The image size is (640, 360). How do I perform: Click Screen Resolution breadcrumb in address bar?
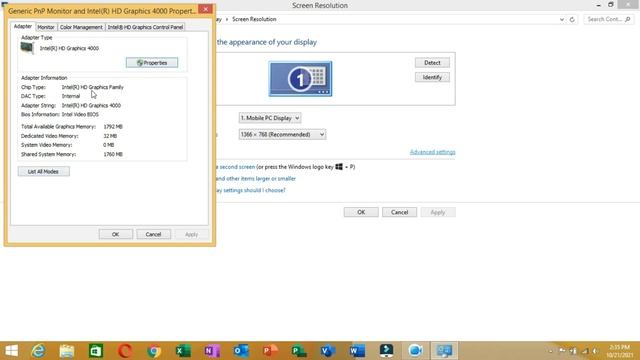(x=254, y=19)
